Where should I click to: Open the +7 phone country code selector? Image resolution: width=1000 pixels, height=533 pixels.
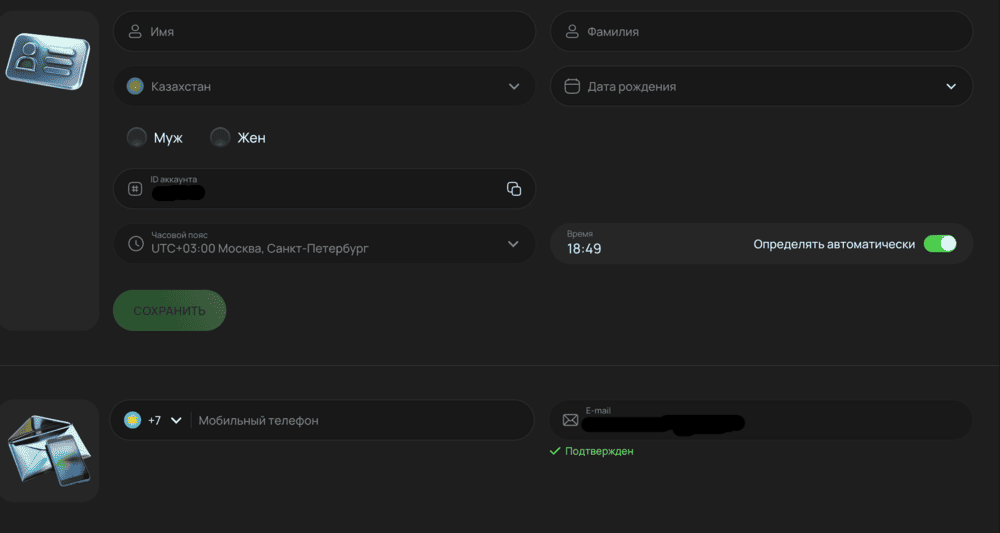point(153,421)
